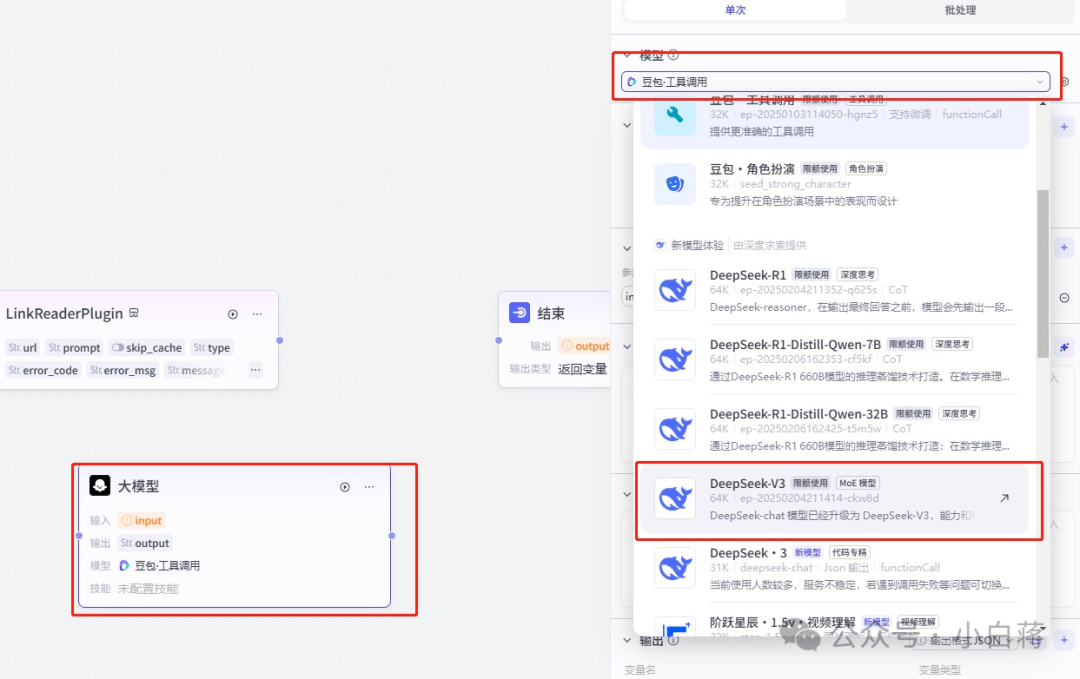The image size is (1080, 679).
Task: Click the info icon next to 模型
Action: [674, 55]
